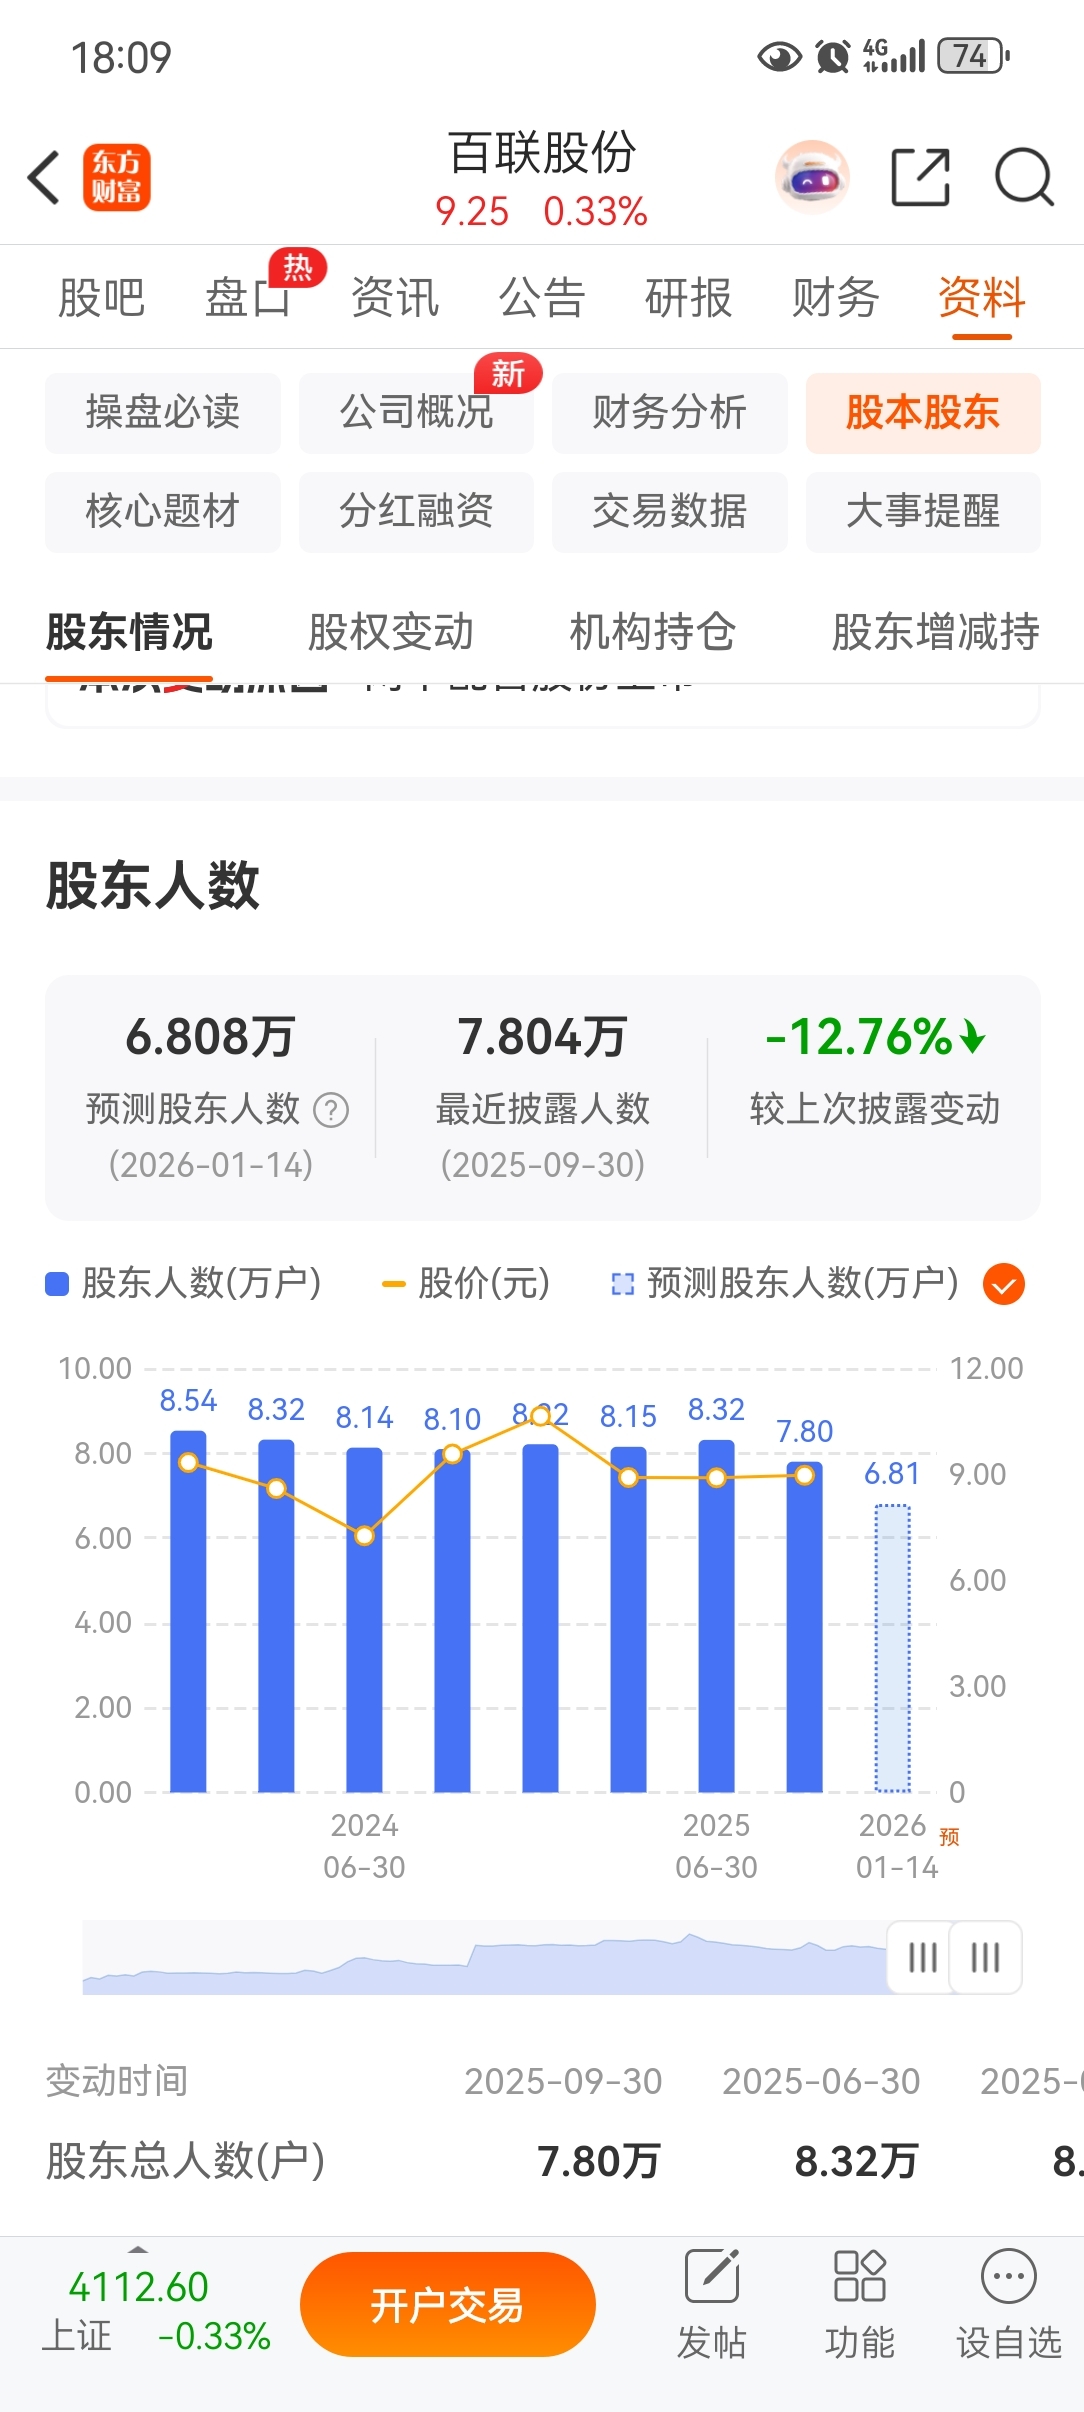Expand the index bar arrow above 4112.60
Screen dimensions: 1084x2412
point(139,2249)
